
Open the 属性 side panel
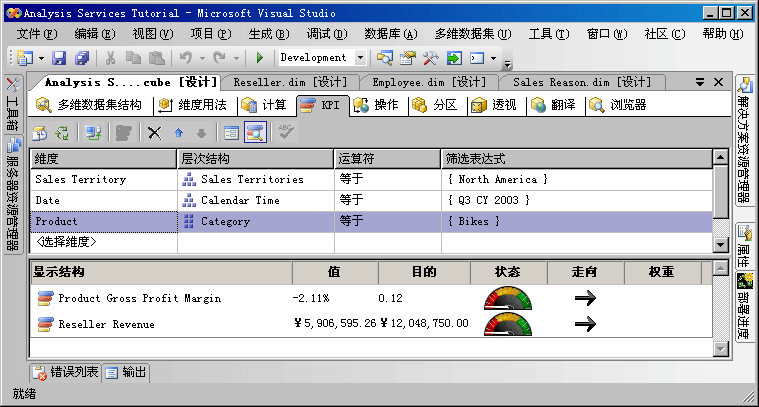tap(744, 246)
